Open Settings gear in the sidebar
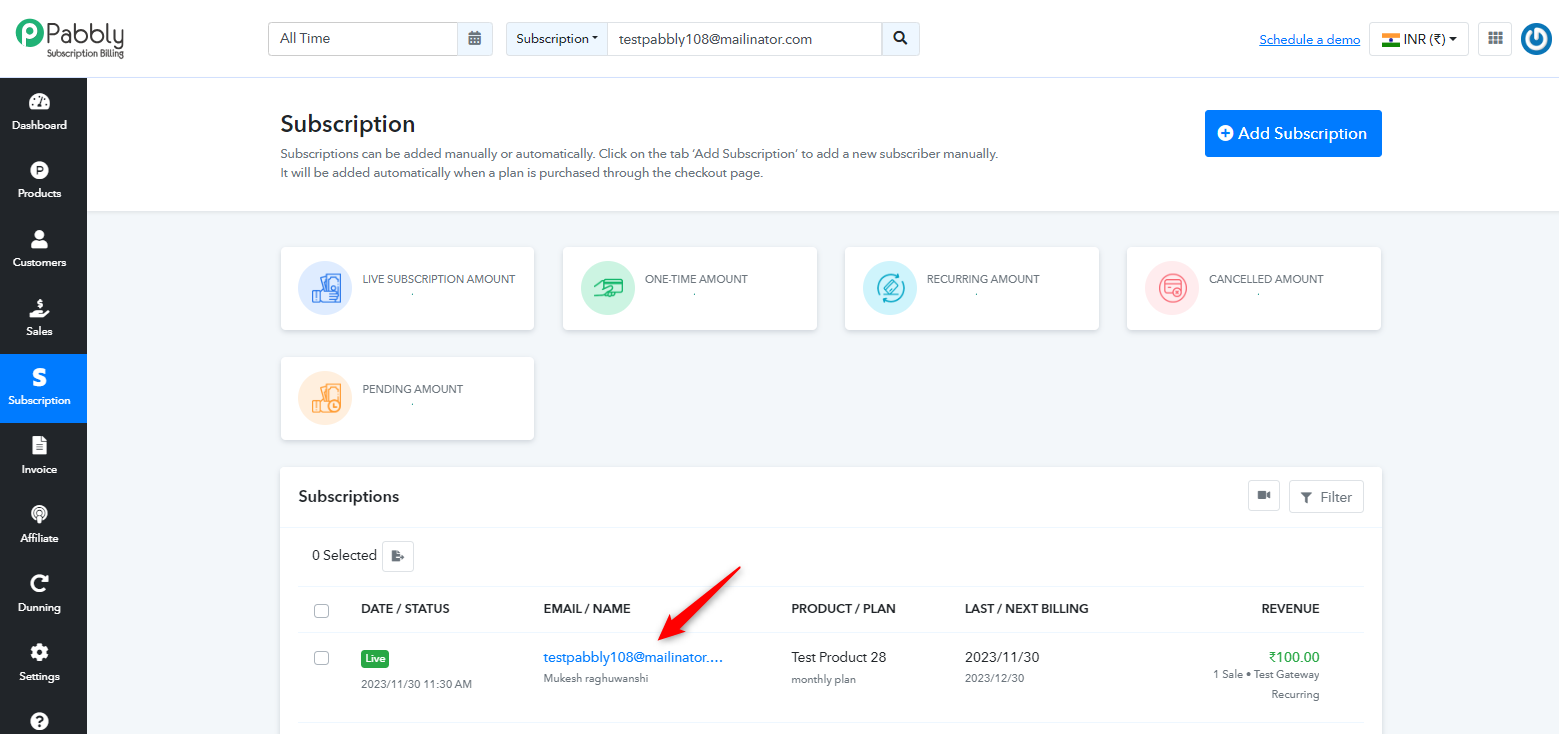This screenshot has width=1559, height=734. (x=39, y=653)
